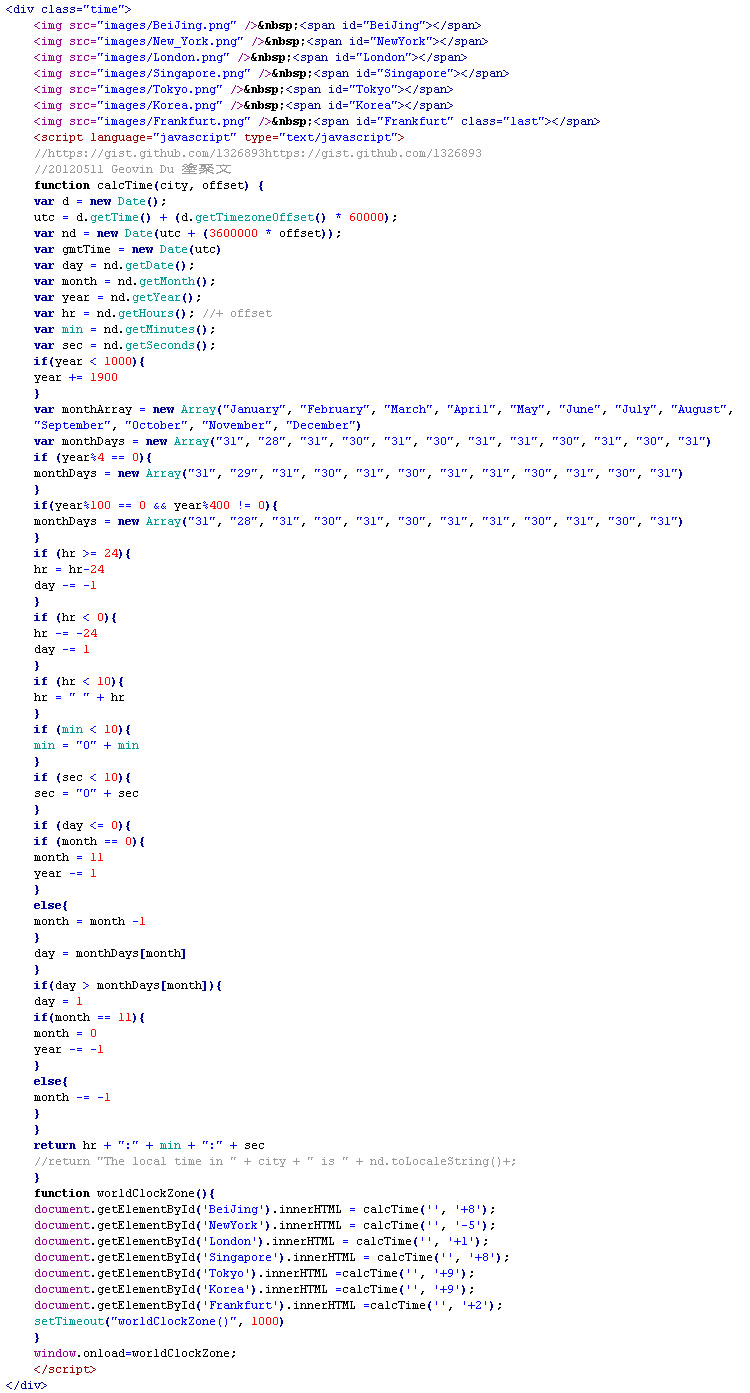Viewport: 750px width, 1393px height.
Task: Click the if (year%4 == 0) line
Action: tap(93, 457)
